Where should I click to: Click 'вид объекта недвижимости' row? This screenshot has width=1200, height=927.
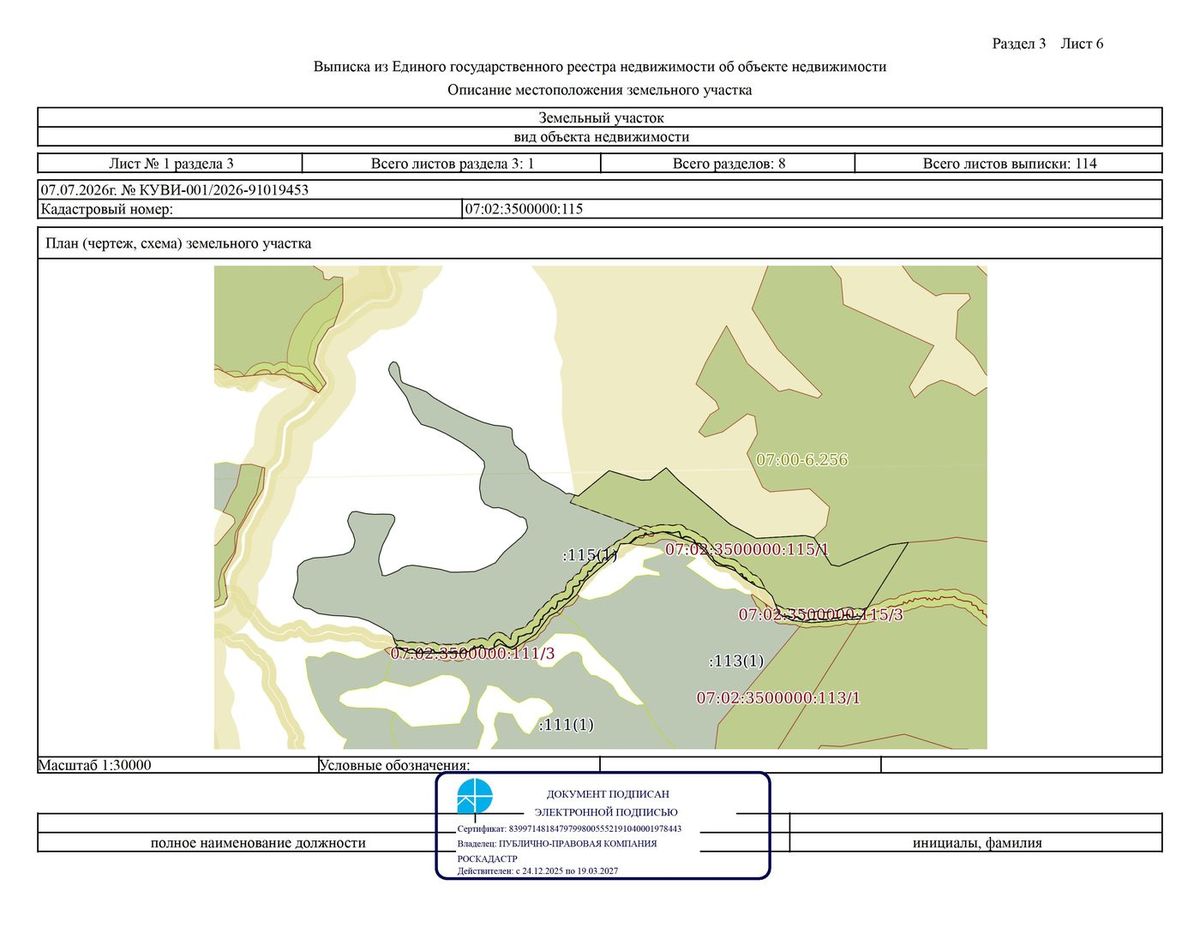[600, 137]
